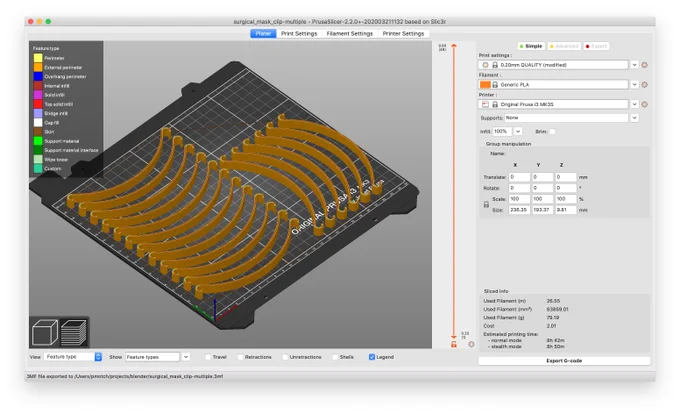This screenshot has height=414, width=680.
Task: Click Size Z field showing 9.81
Action: 566,210
